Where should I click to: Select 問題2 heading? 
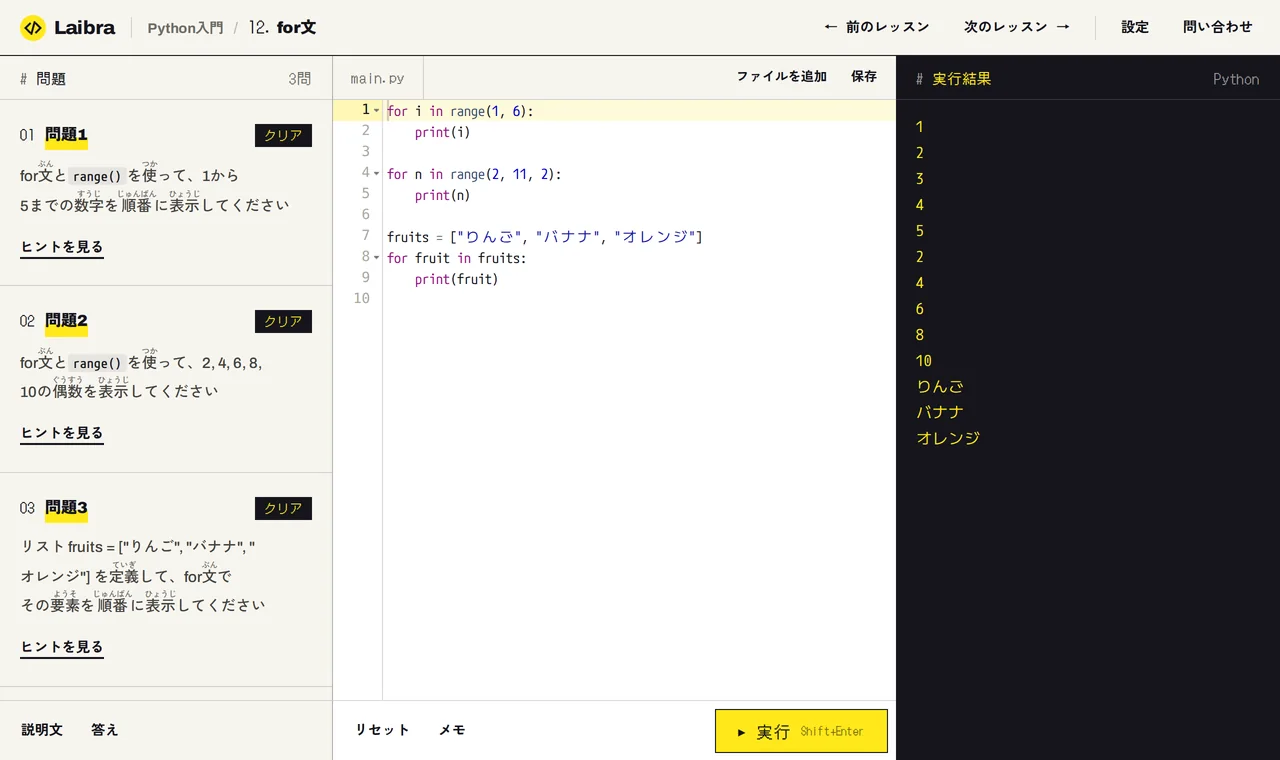click(x=66, y=320)
